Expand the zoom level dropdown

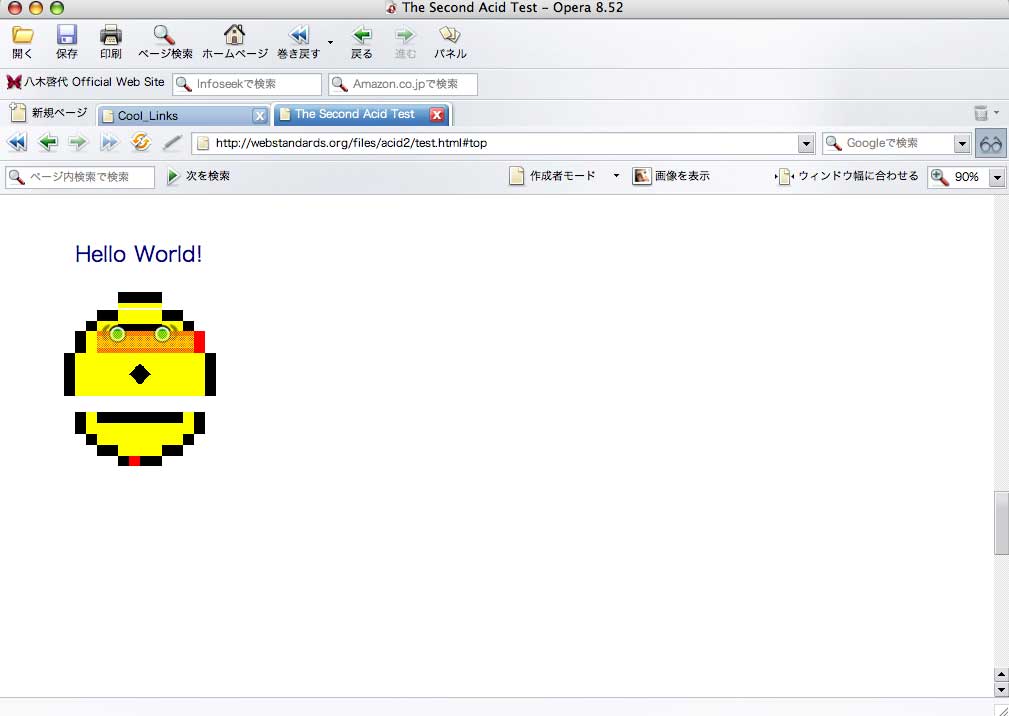(x=997, y=178)
